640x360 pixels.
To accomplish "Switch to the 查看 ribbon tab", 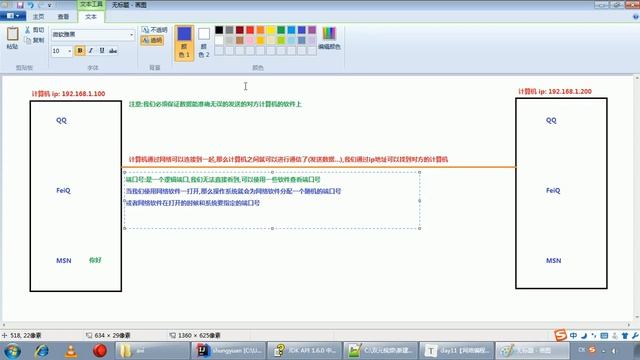I will pos(63,16).
